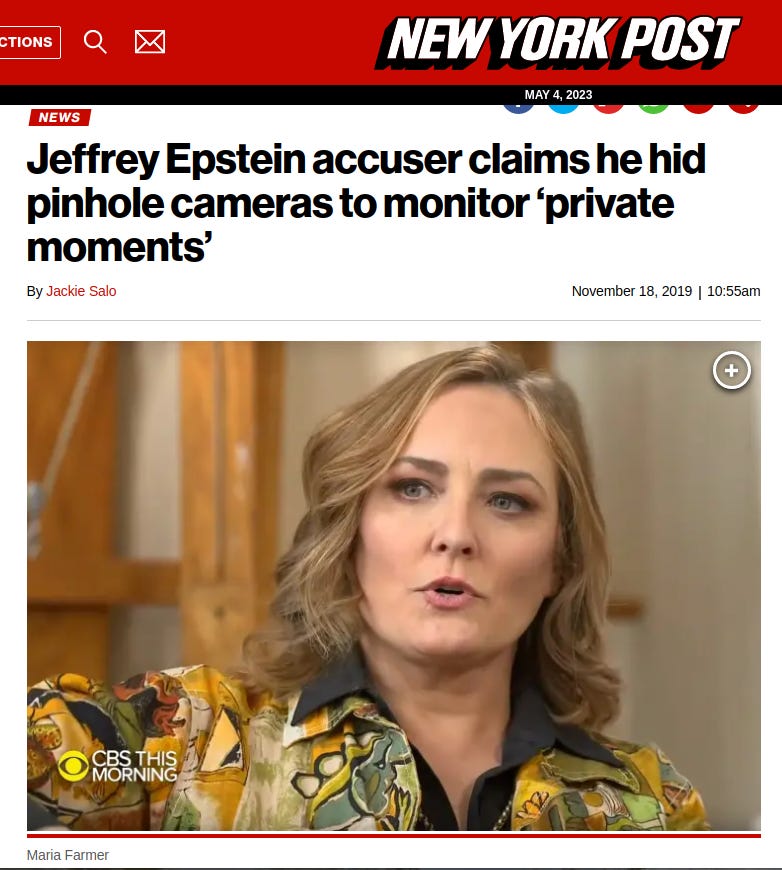The image size is (782, 870).
Task: Share the article via the blue Facebook circle
Action: 519,109
